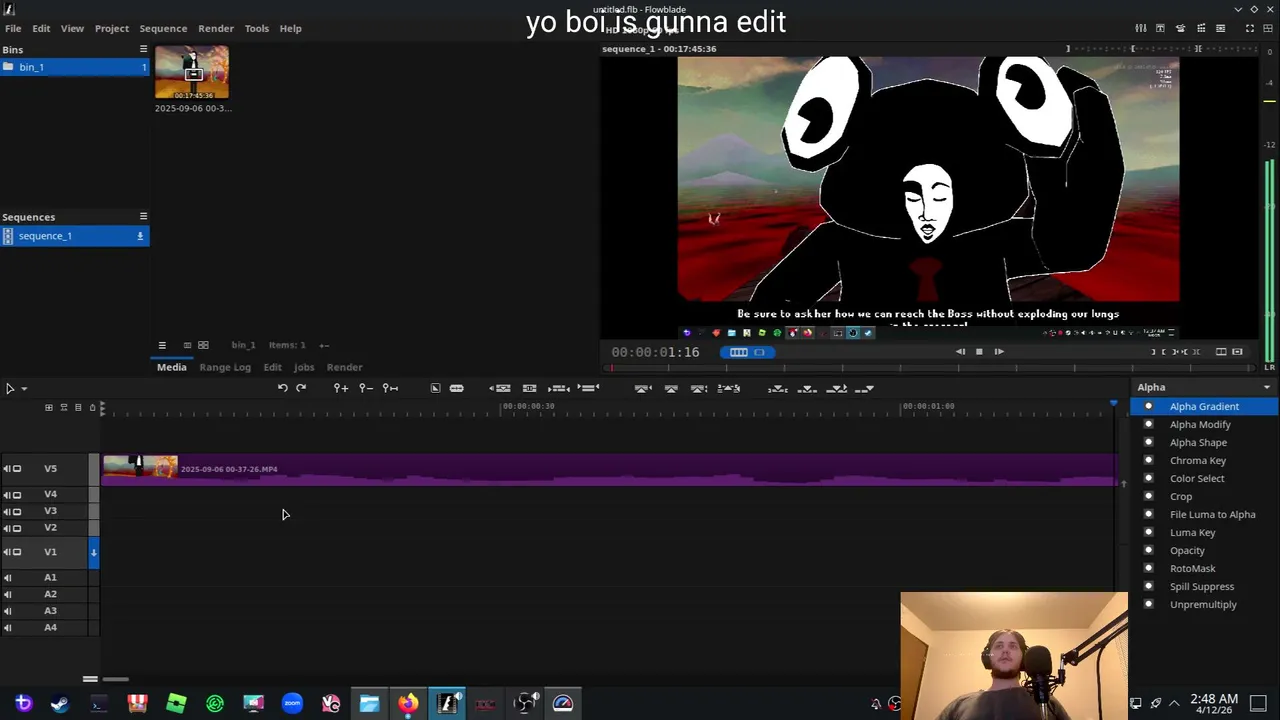
Task: Fit the timeline zoom to sequence length
Action: (391, 388)
